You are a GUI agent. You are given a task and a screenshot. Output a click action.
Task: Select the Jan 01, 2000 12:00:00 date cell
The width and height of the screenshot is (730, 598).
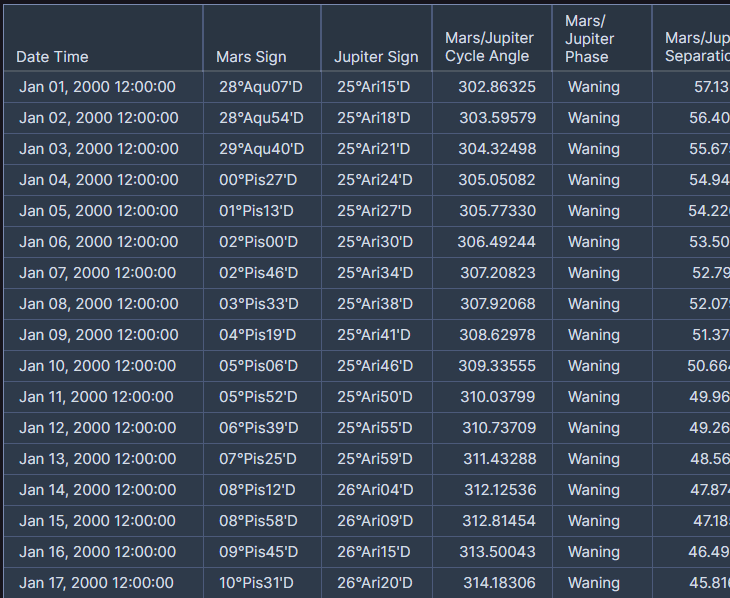pyautogui.click(x=97, y=87)
